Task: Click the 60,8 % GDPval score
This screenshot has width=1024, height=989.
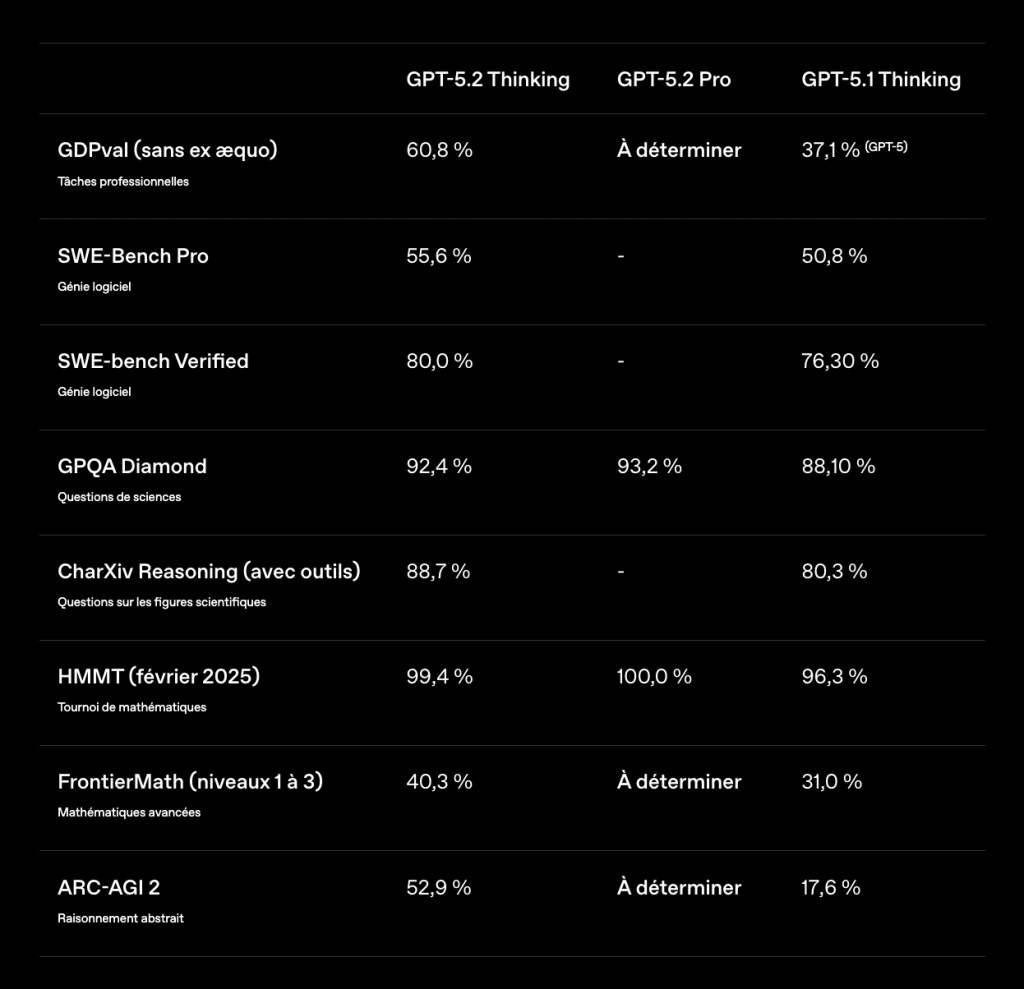Action: 439,150
